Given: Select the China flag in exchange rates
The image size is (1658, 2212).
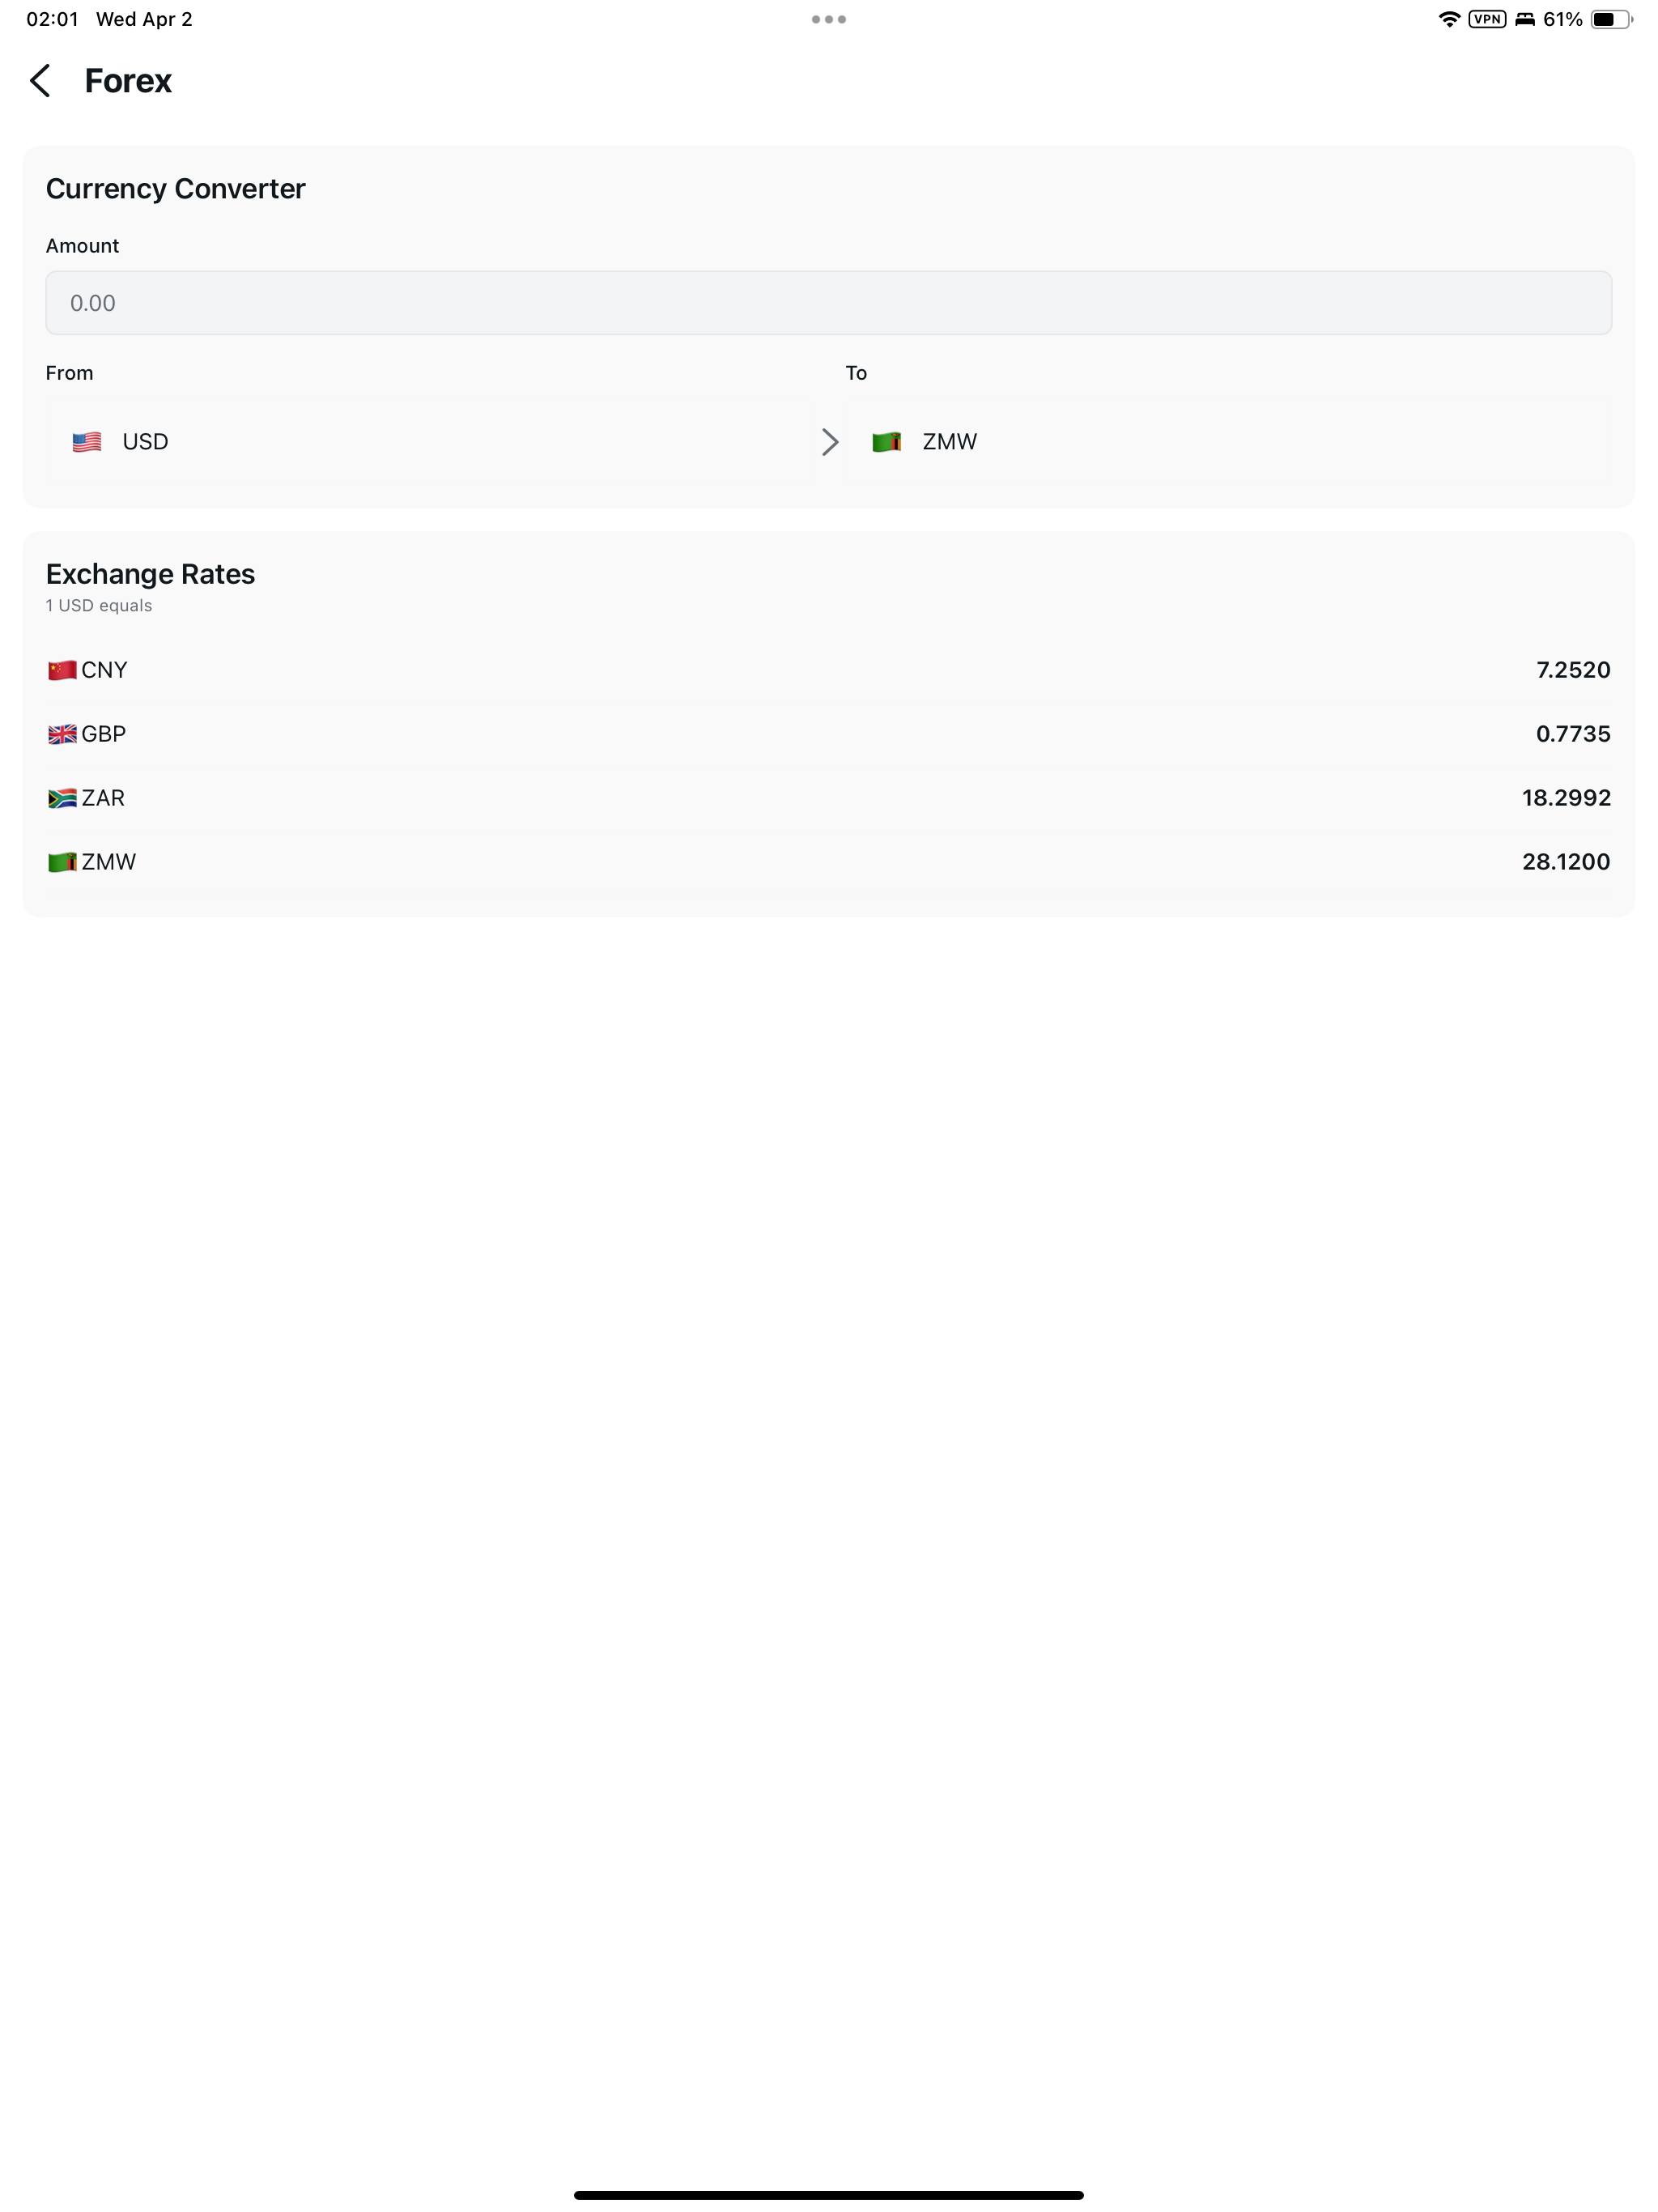Looking at the screenshot, I should (x=62, y=670).
